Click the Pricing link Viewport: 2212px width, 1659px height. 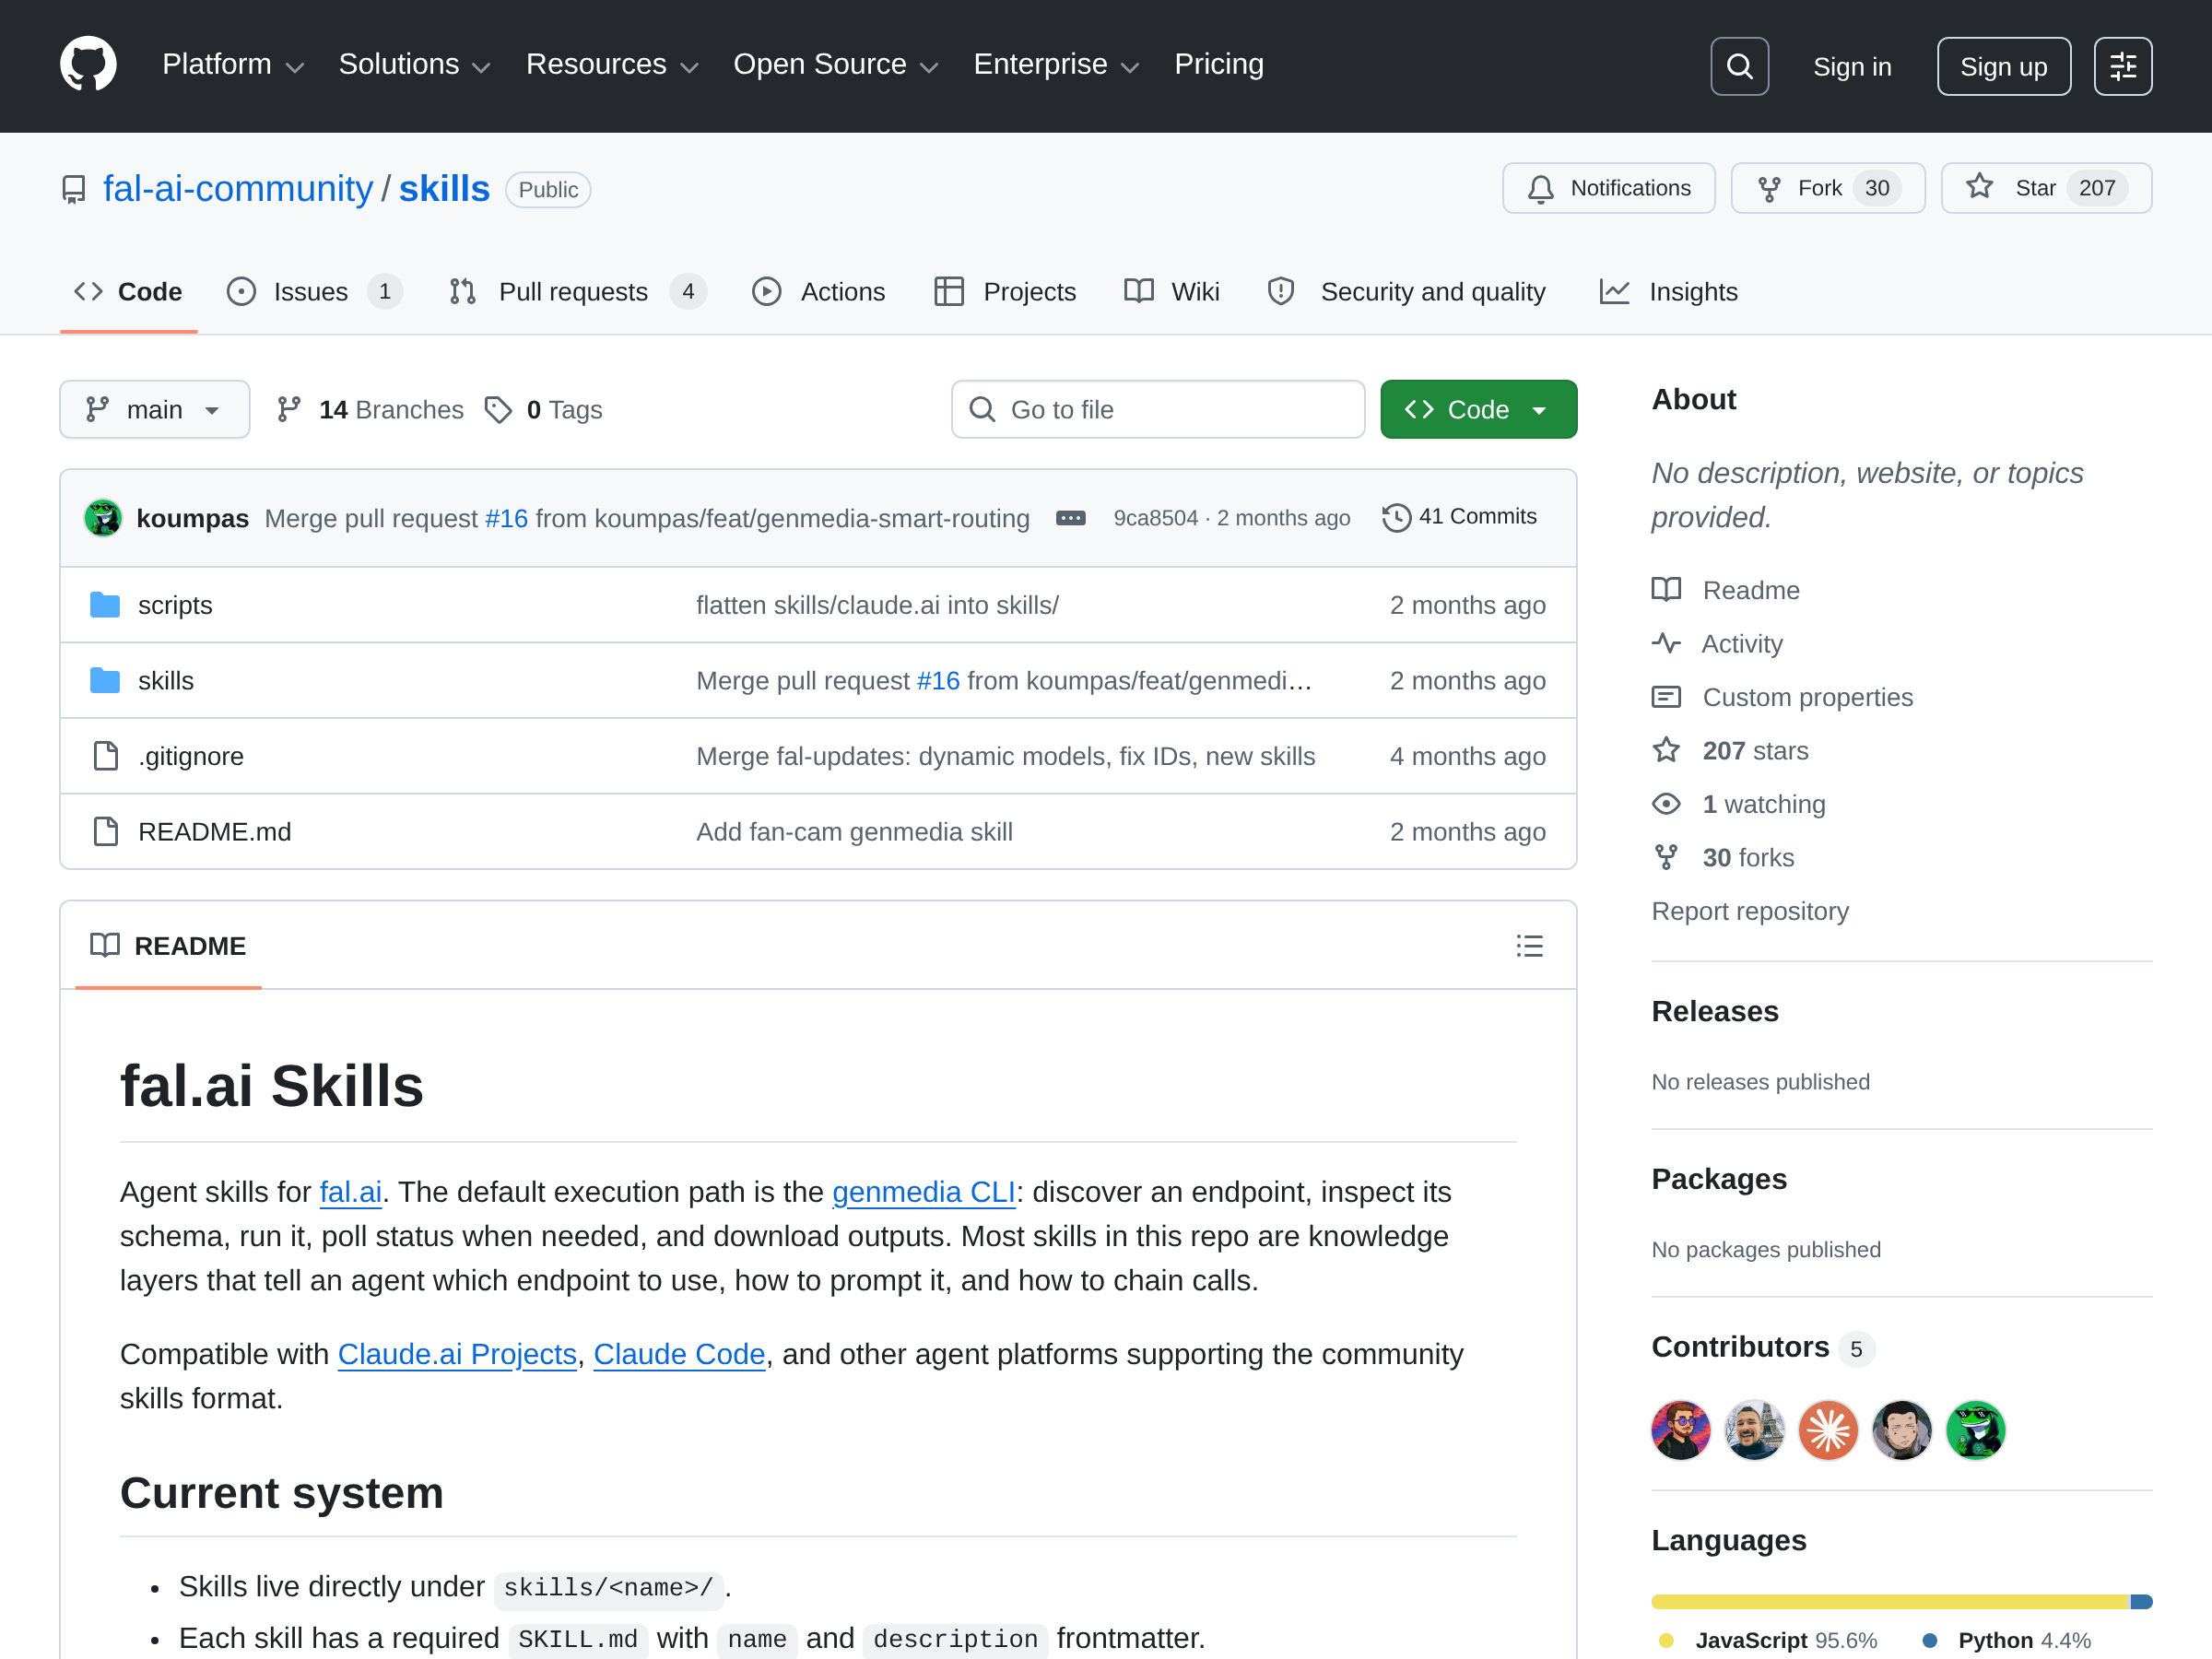point(1219,65)
